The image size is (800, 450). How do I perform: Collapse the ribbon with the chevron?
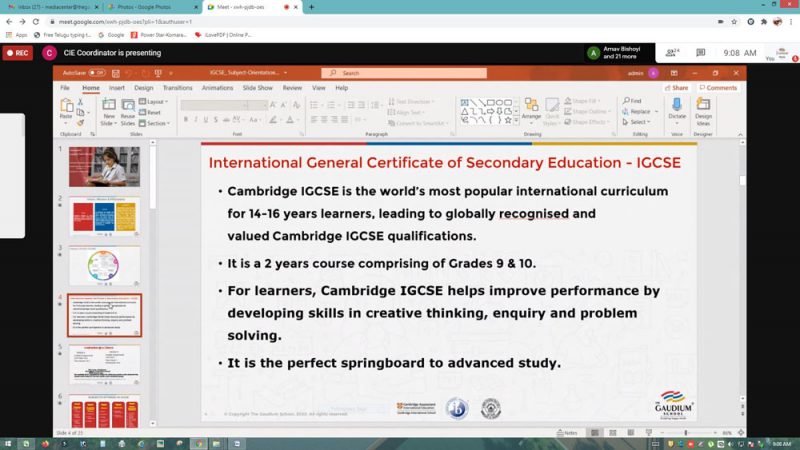click(740, 134)
